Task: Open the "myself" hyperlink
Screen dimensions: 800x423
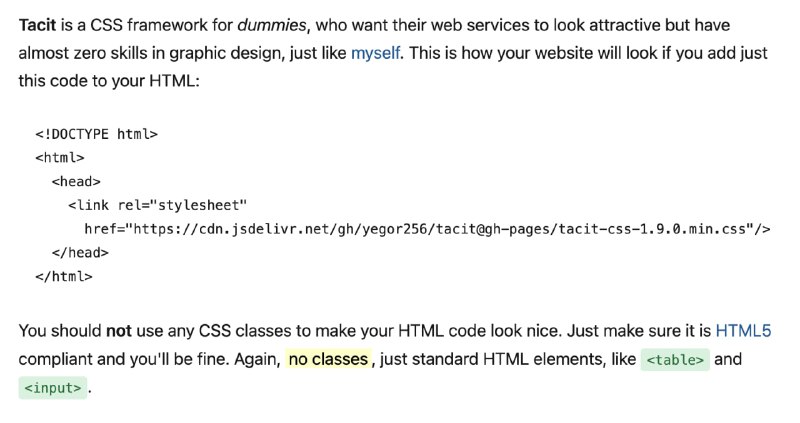Action: 375,53
